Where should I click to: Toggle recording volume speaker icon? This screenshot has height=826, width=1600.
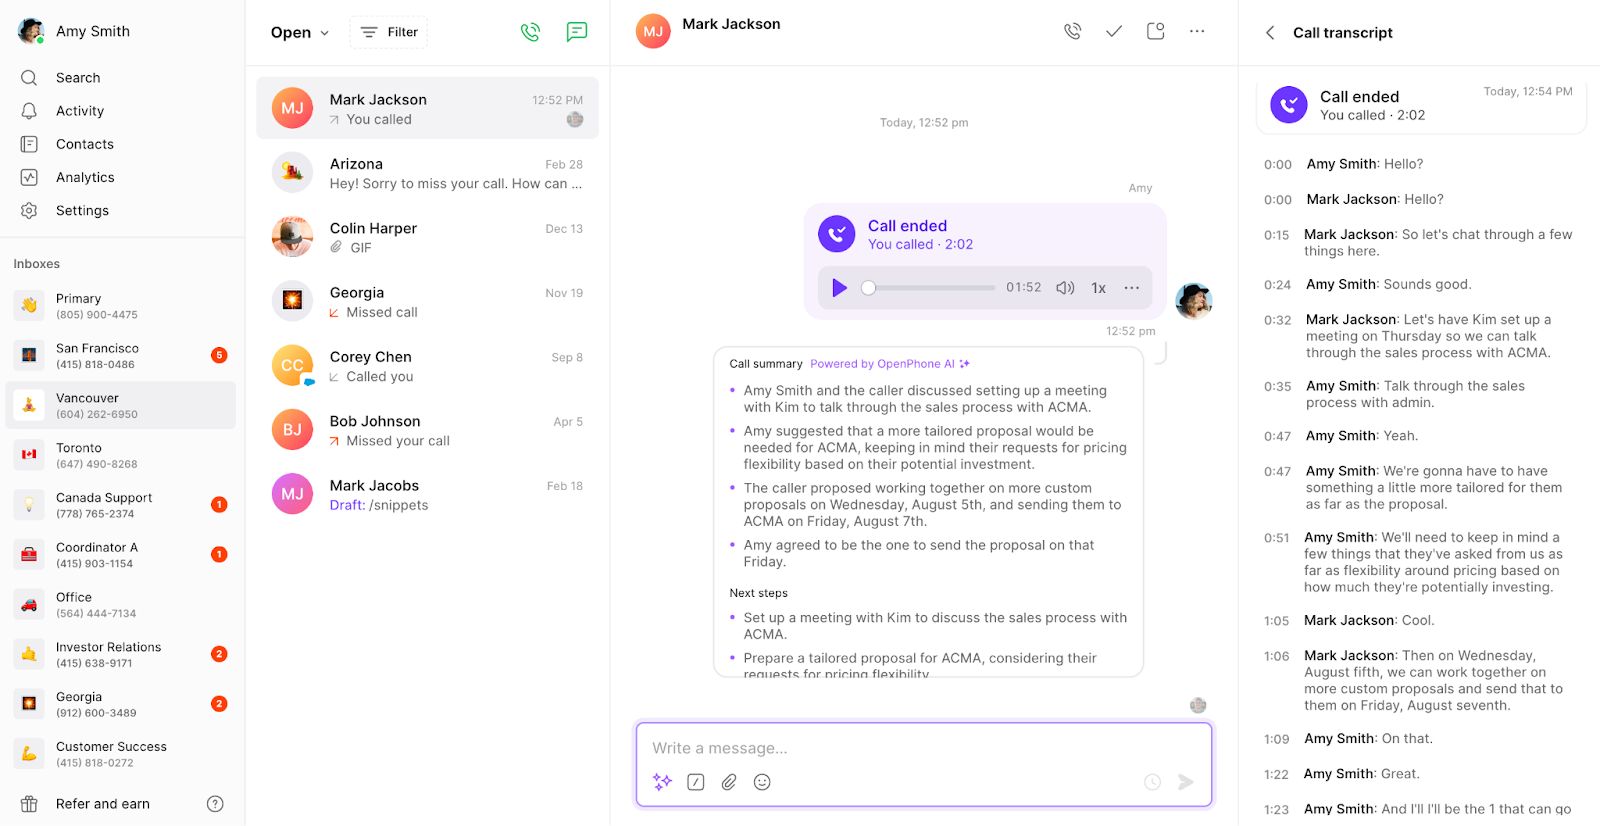coord(1065,288)
